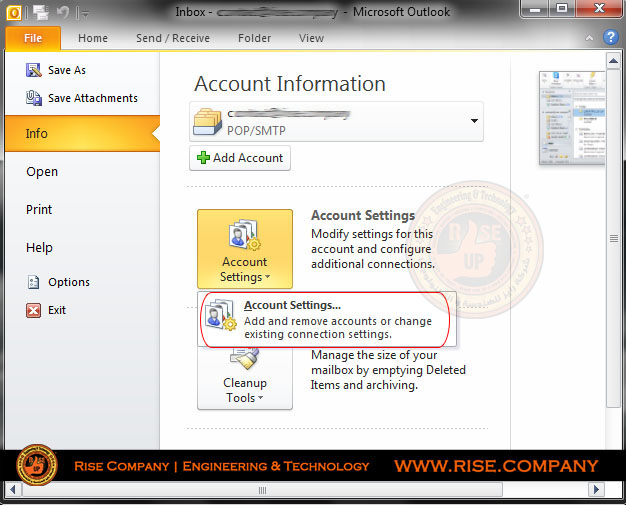Click the red Exit X icon
The image size is (626, 505).
tap(34, 310)
